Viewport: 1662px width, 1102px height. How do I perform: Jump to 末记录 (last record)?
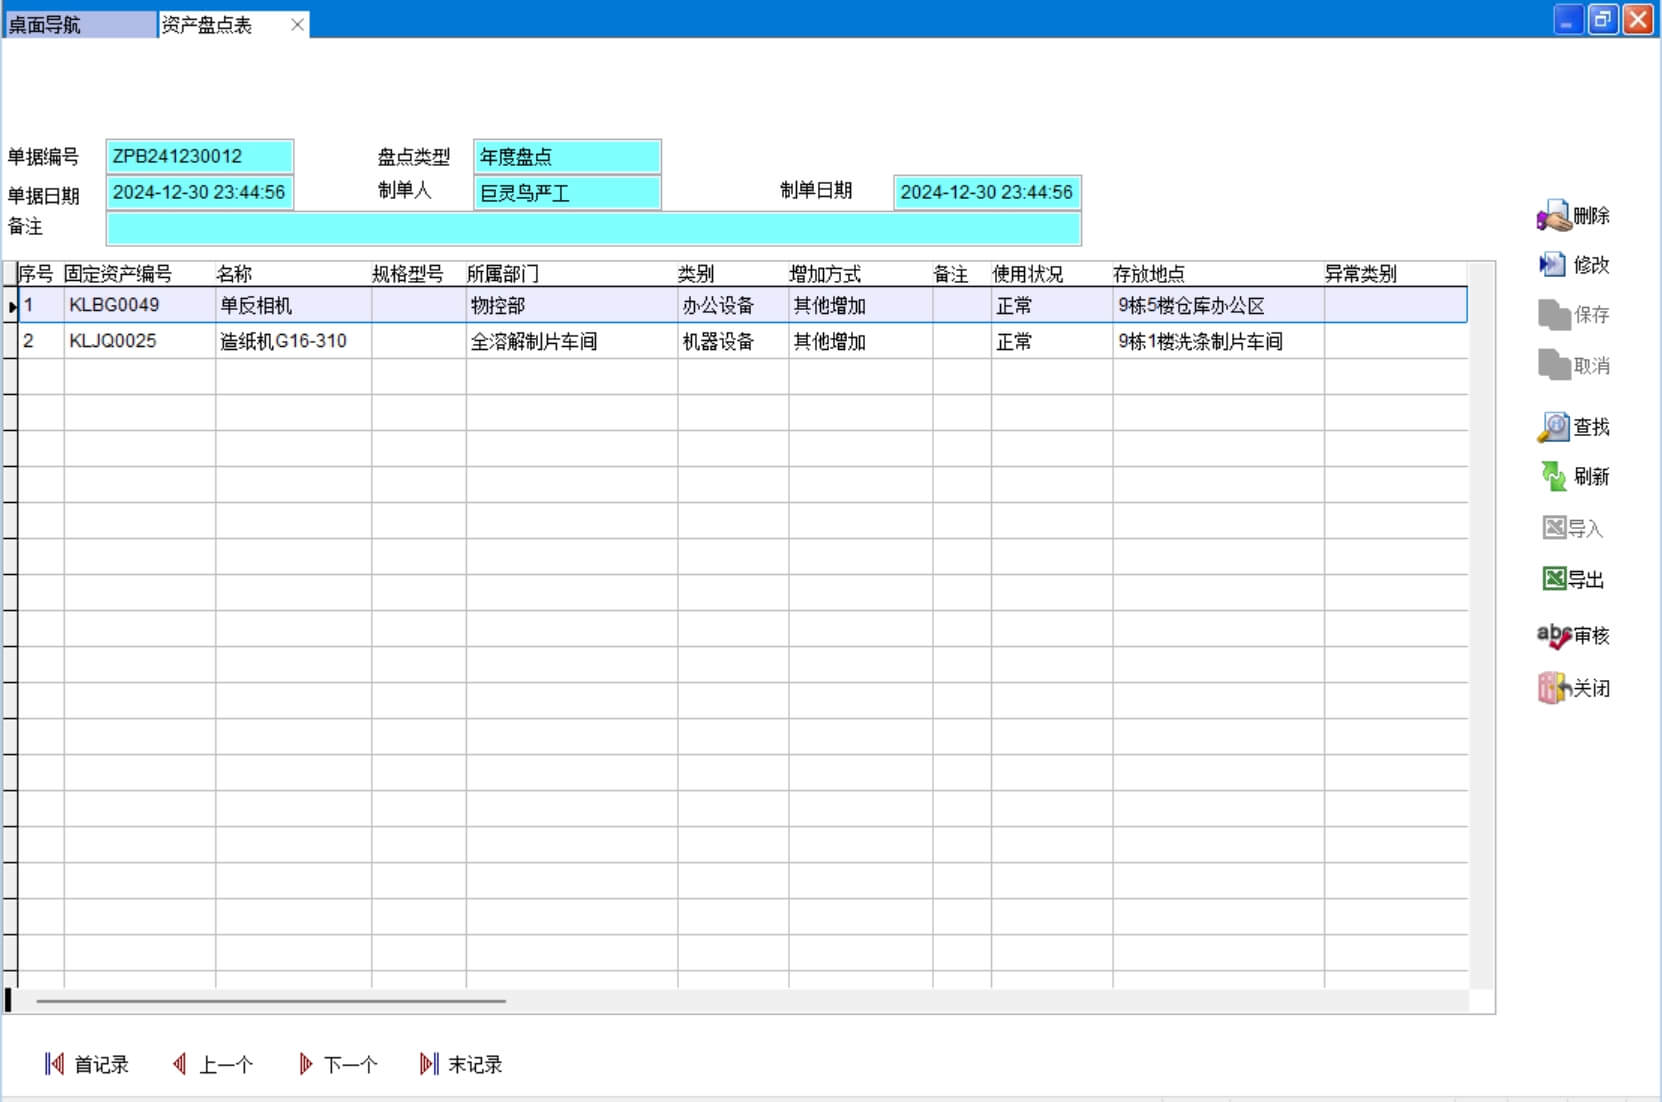point(429,1065)
